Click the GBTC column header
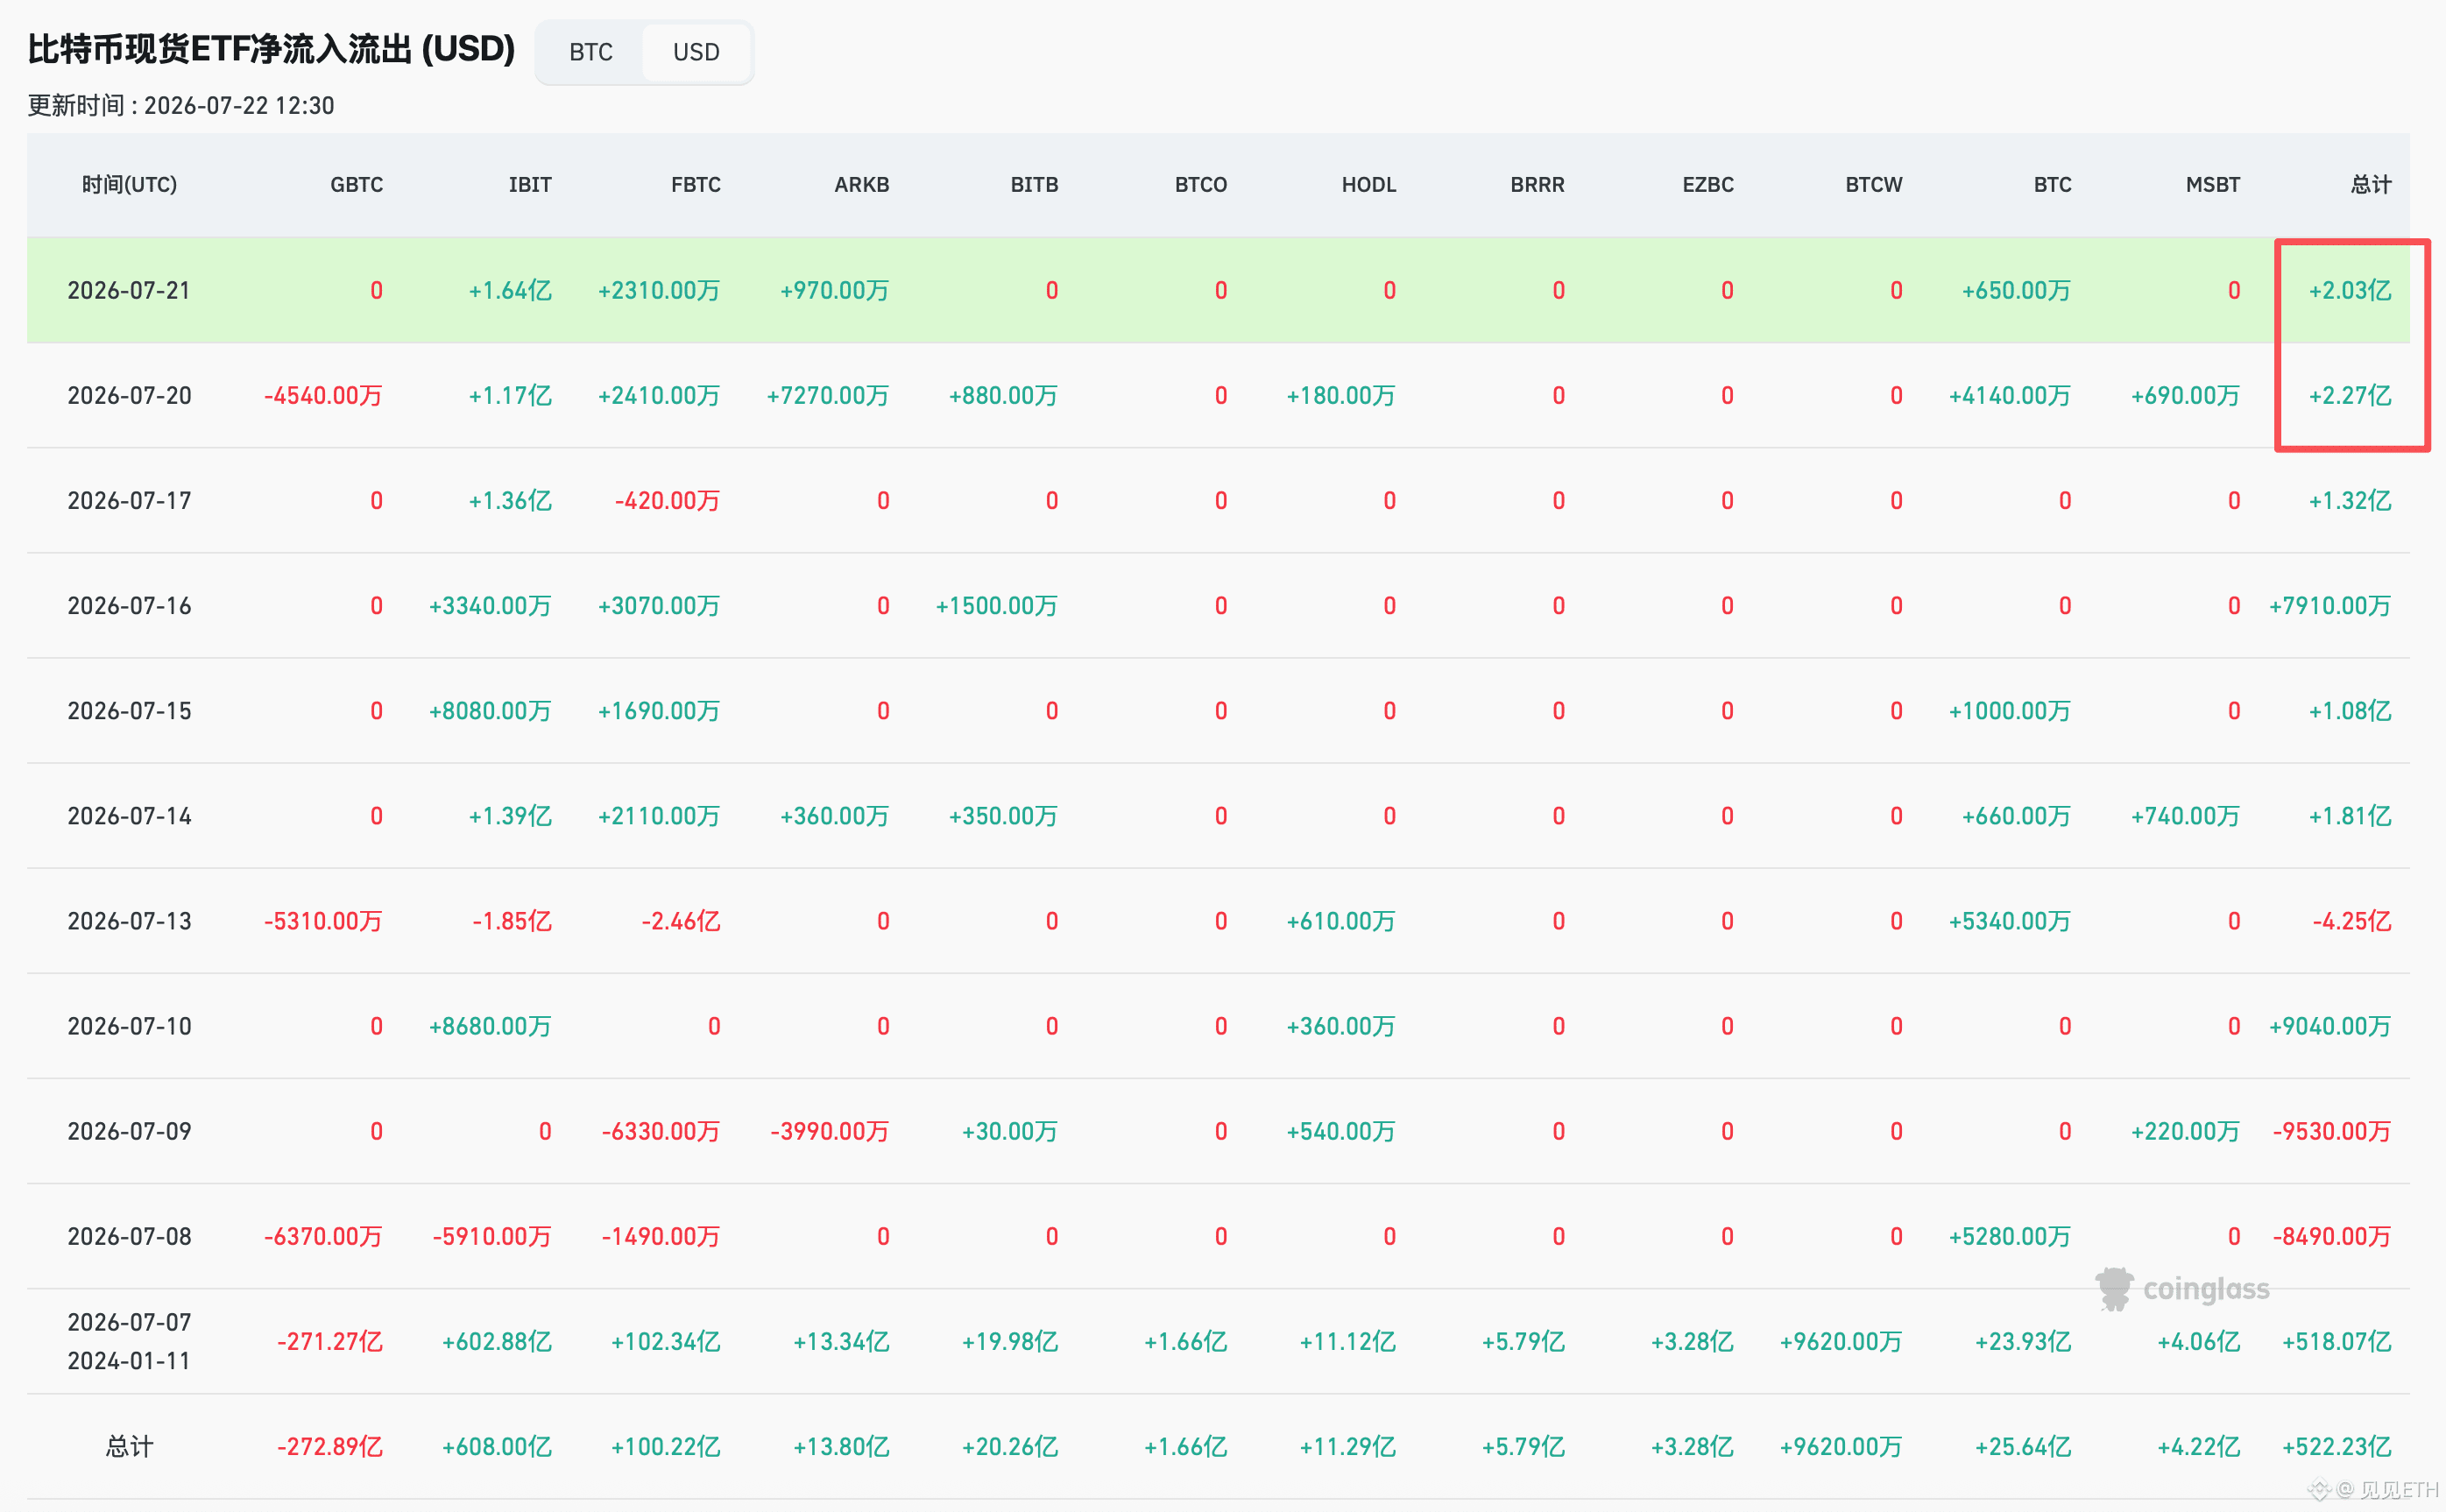 [x=357, y=185]
